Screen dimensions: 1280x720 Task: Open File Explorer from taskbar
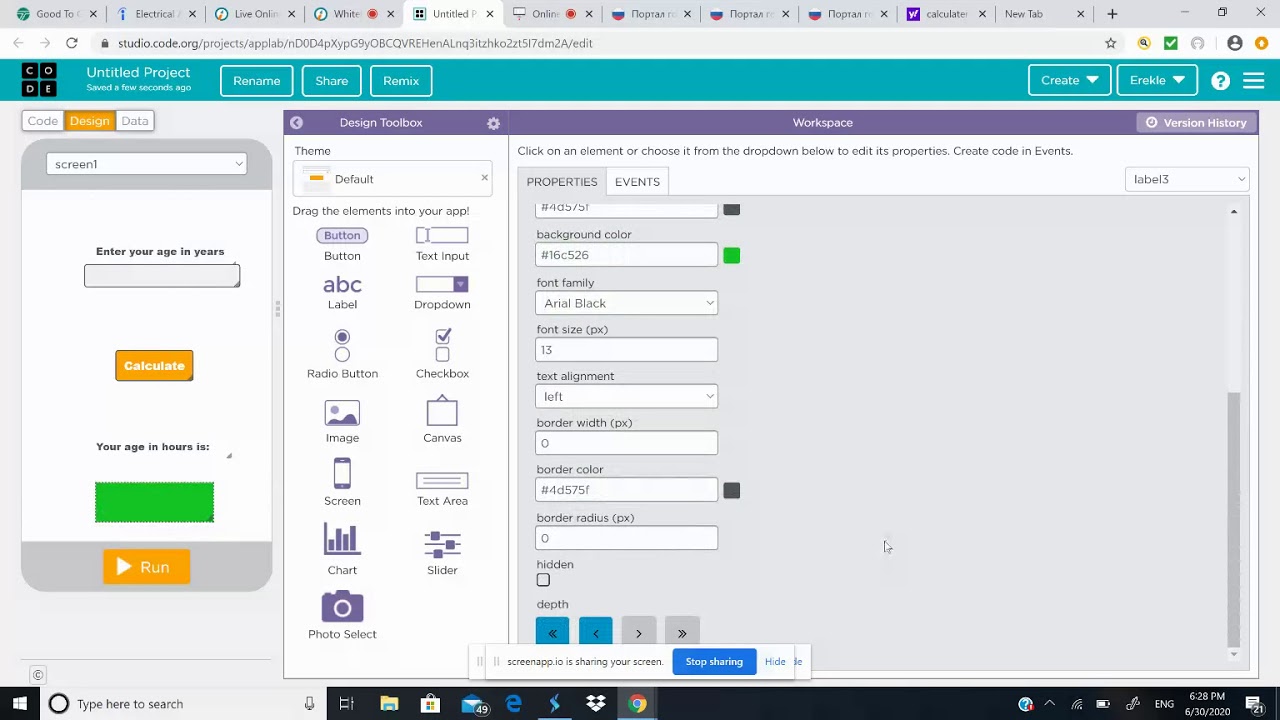coord(389,704)
